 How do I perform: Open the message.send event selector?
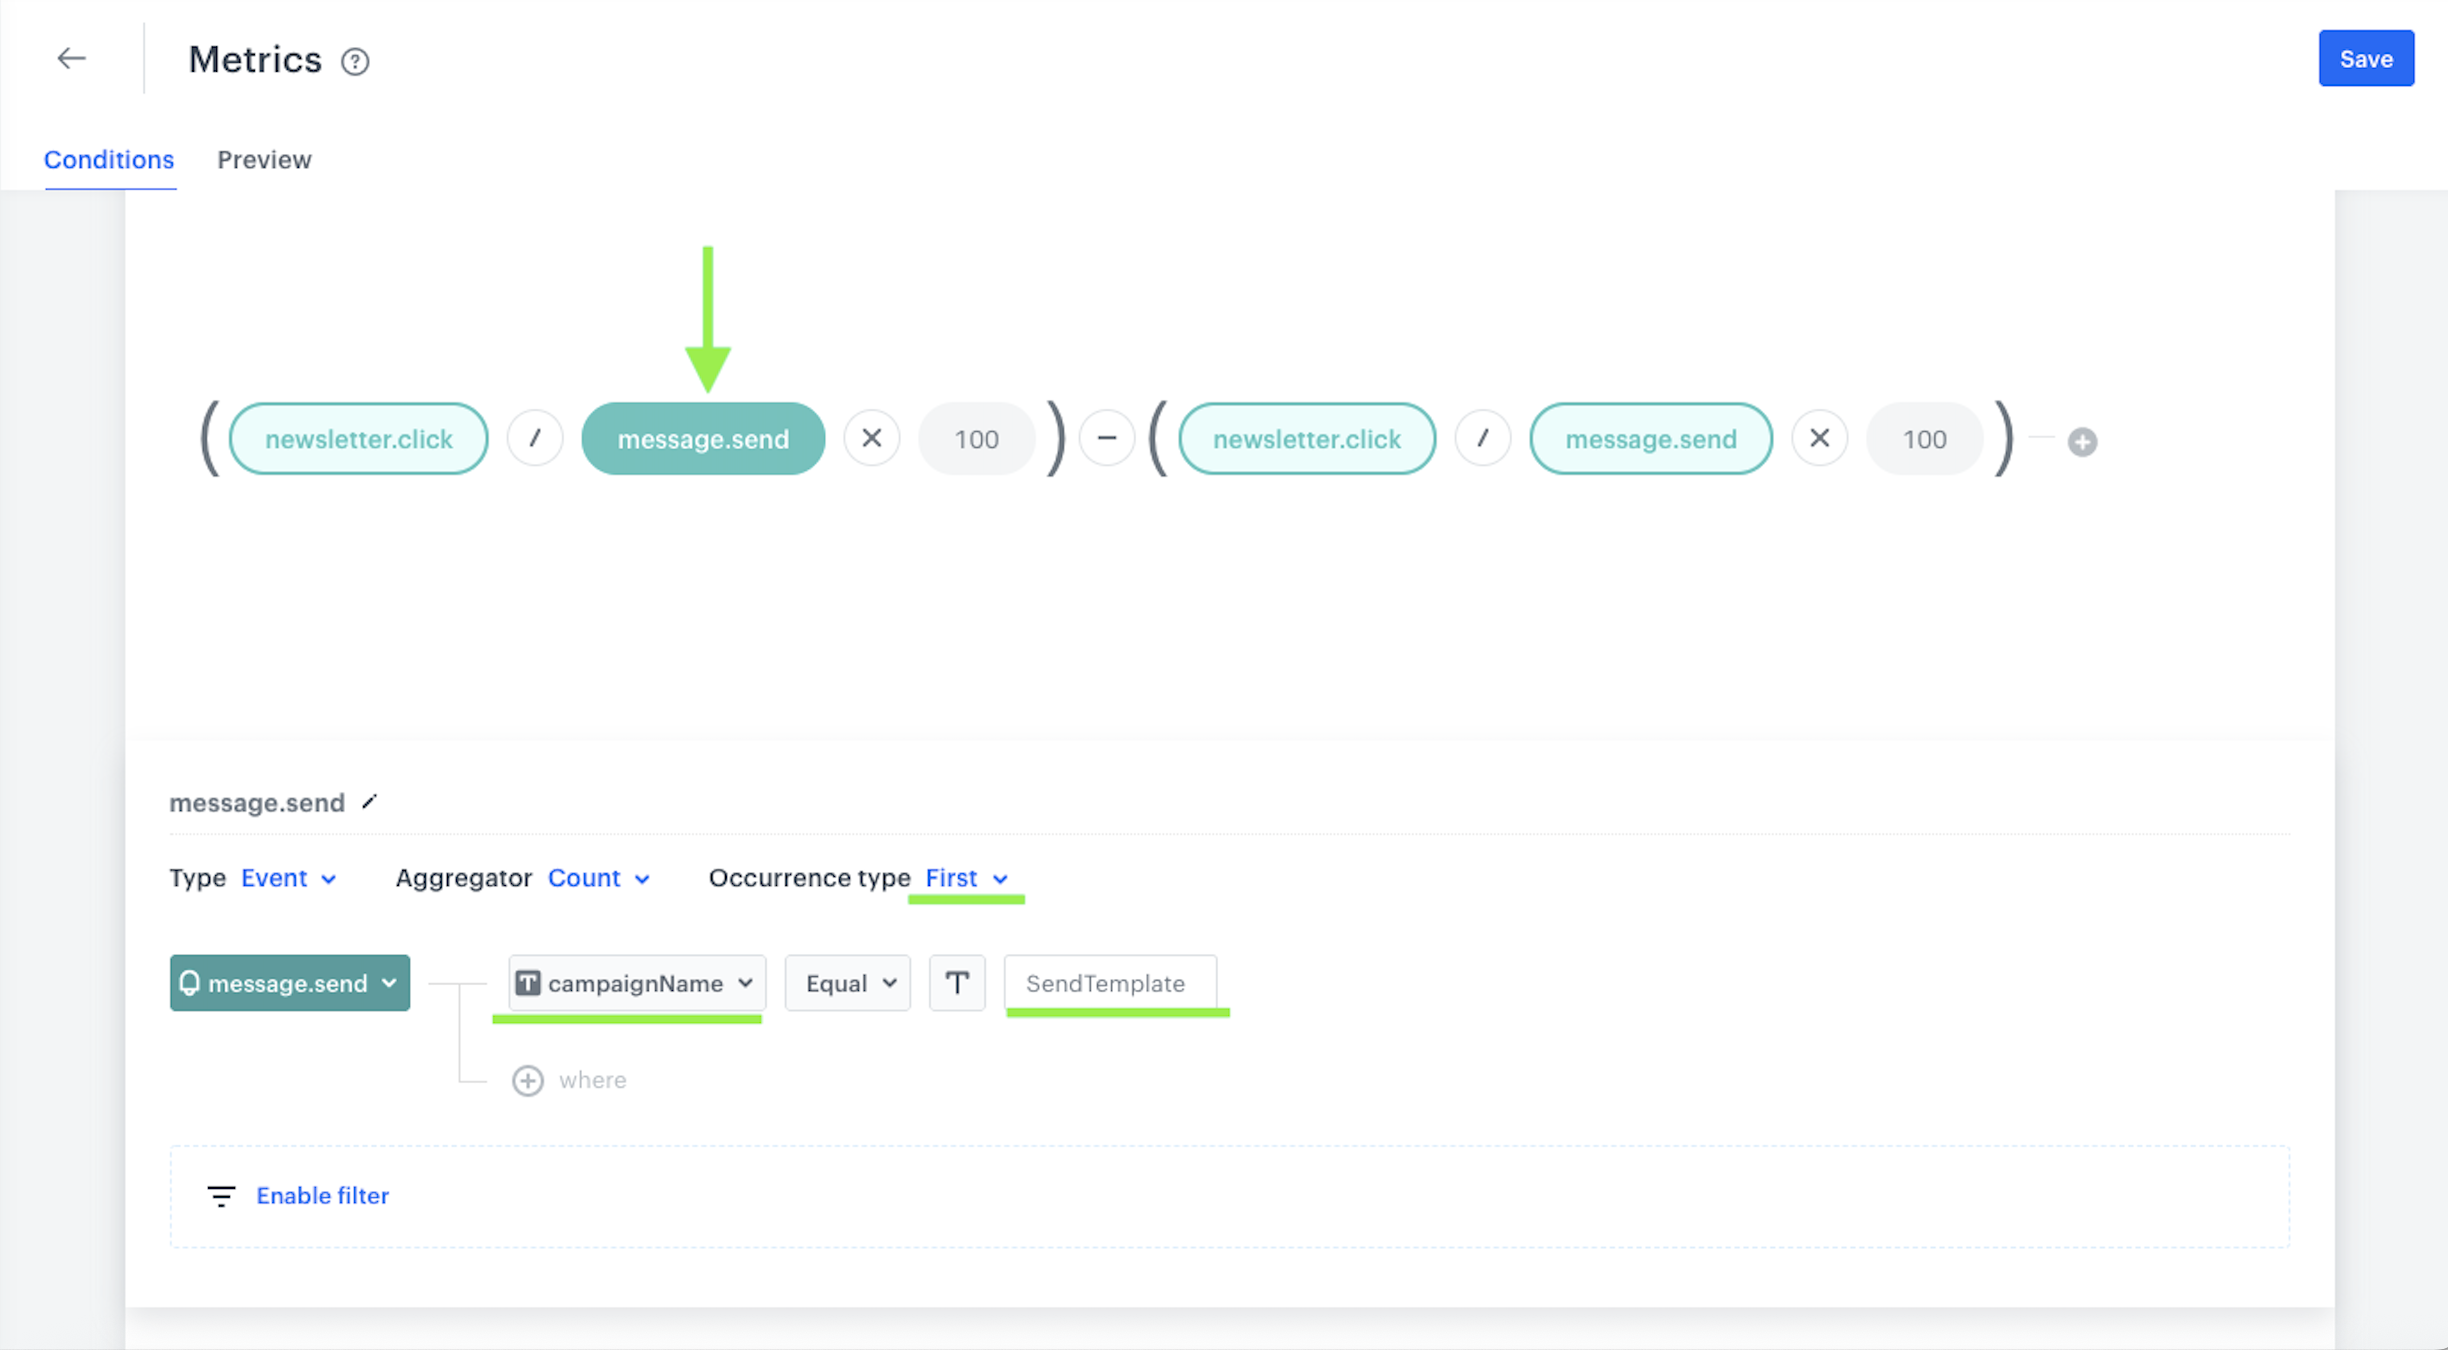(x=289, y=983)
